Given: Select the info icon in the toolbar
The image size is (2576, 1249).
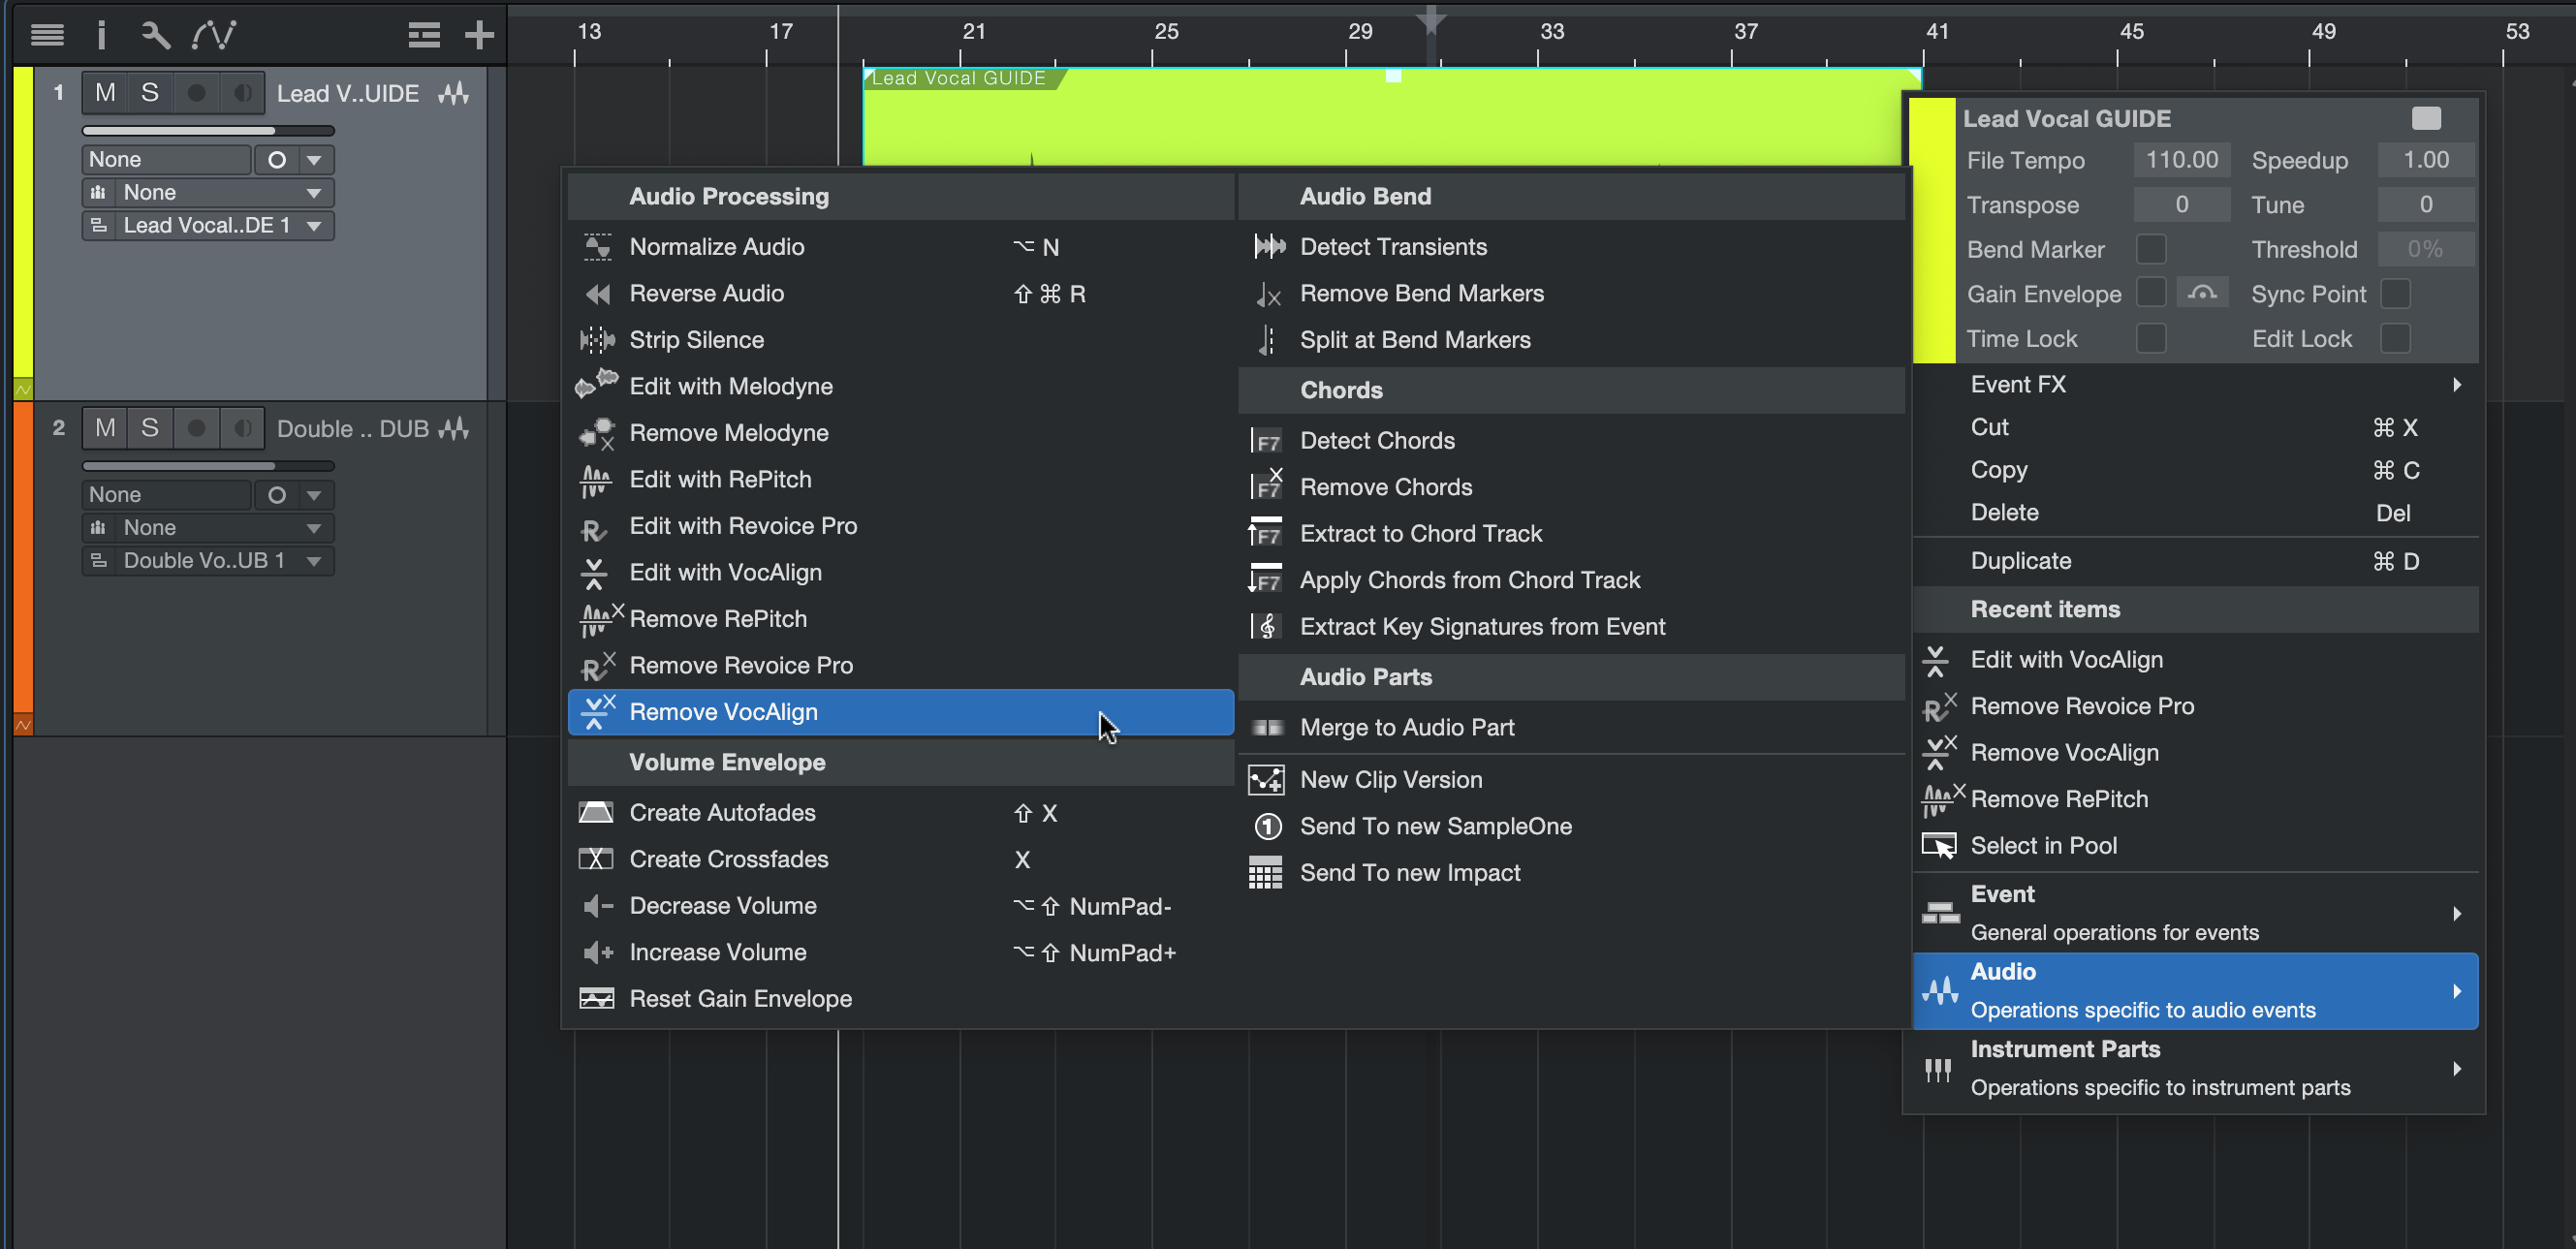Looking at the screenshot, I should (x=101, y=34).
